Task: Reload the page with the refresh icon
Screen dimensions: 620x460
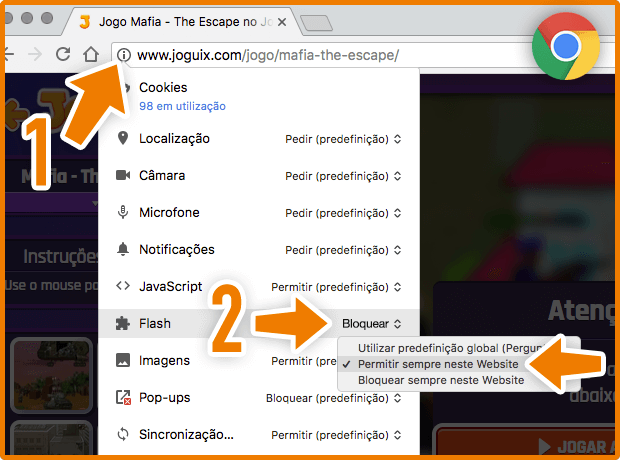Action: 63,54
